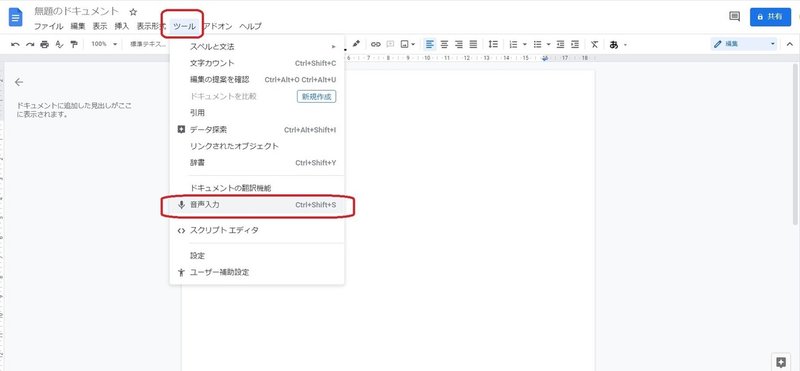This screenshot has width=800, height=371.
Task: Close the ツール menu
Action: pyautogui.click(x=184, y=26)
